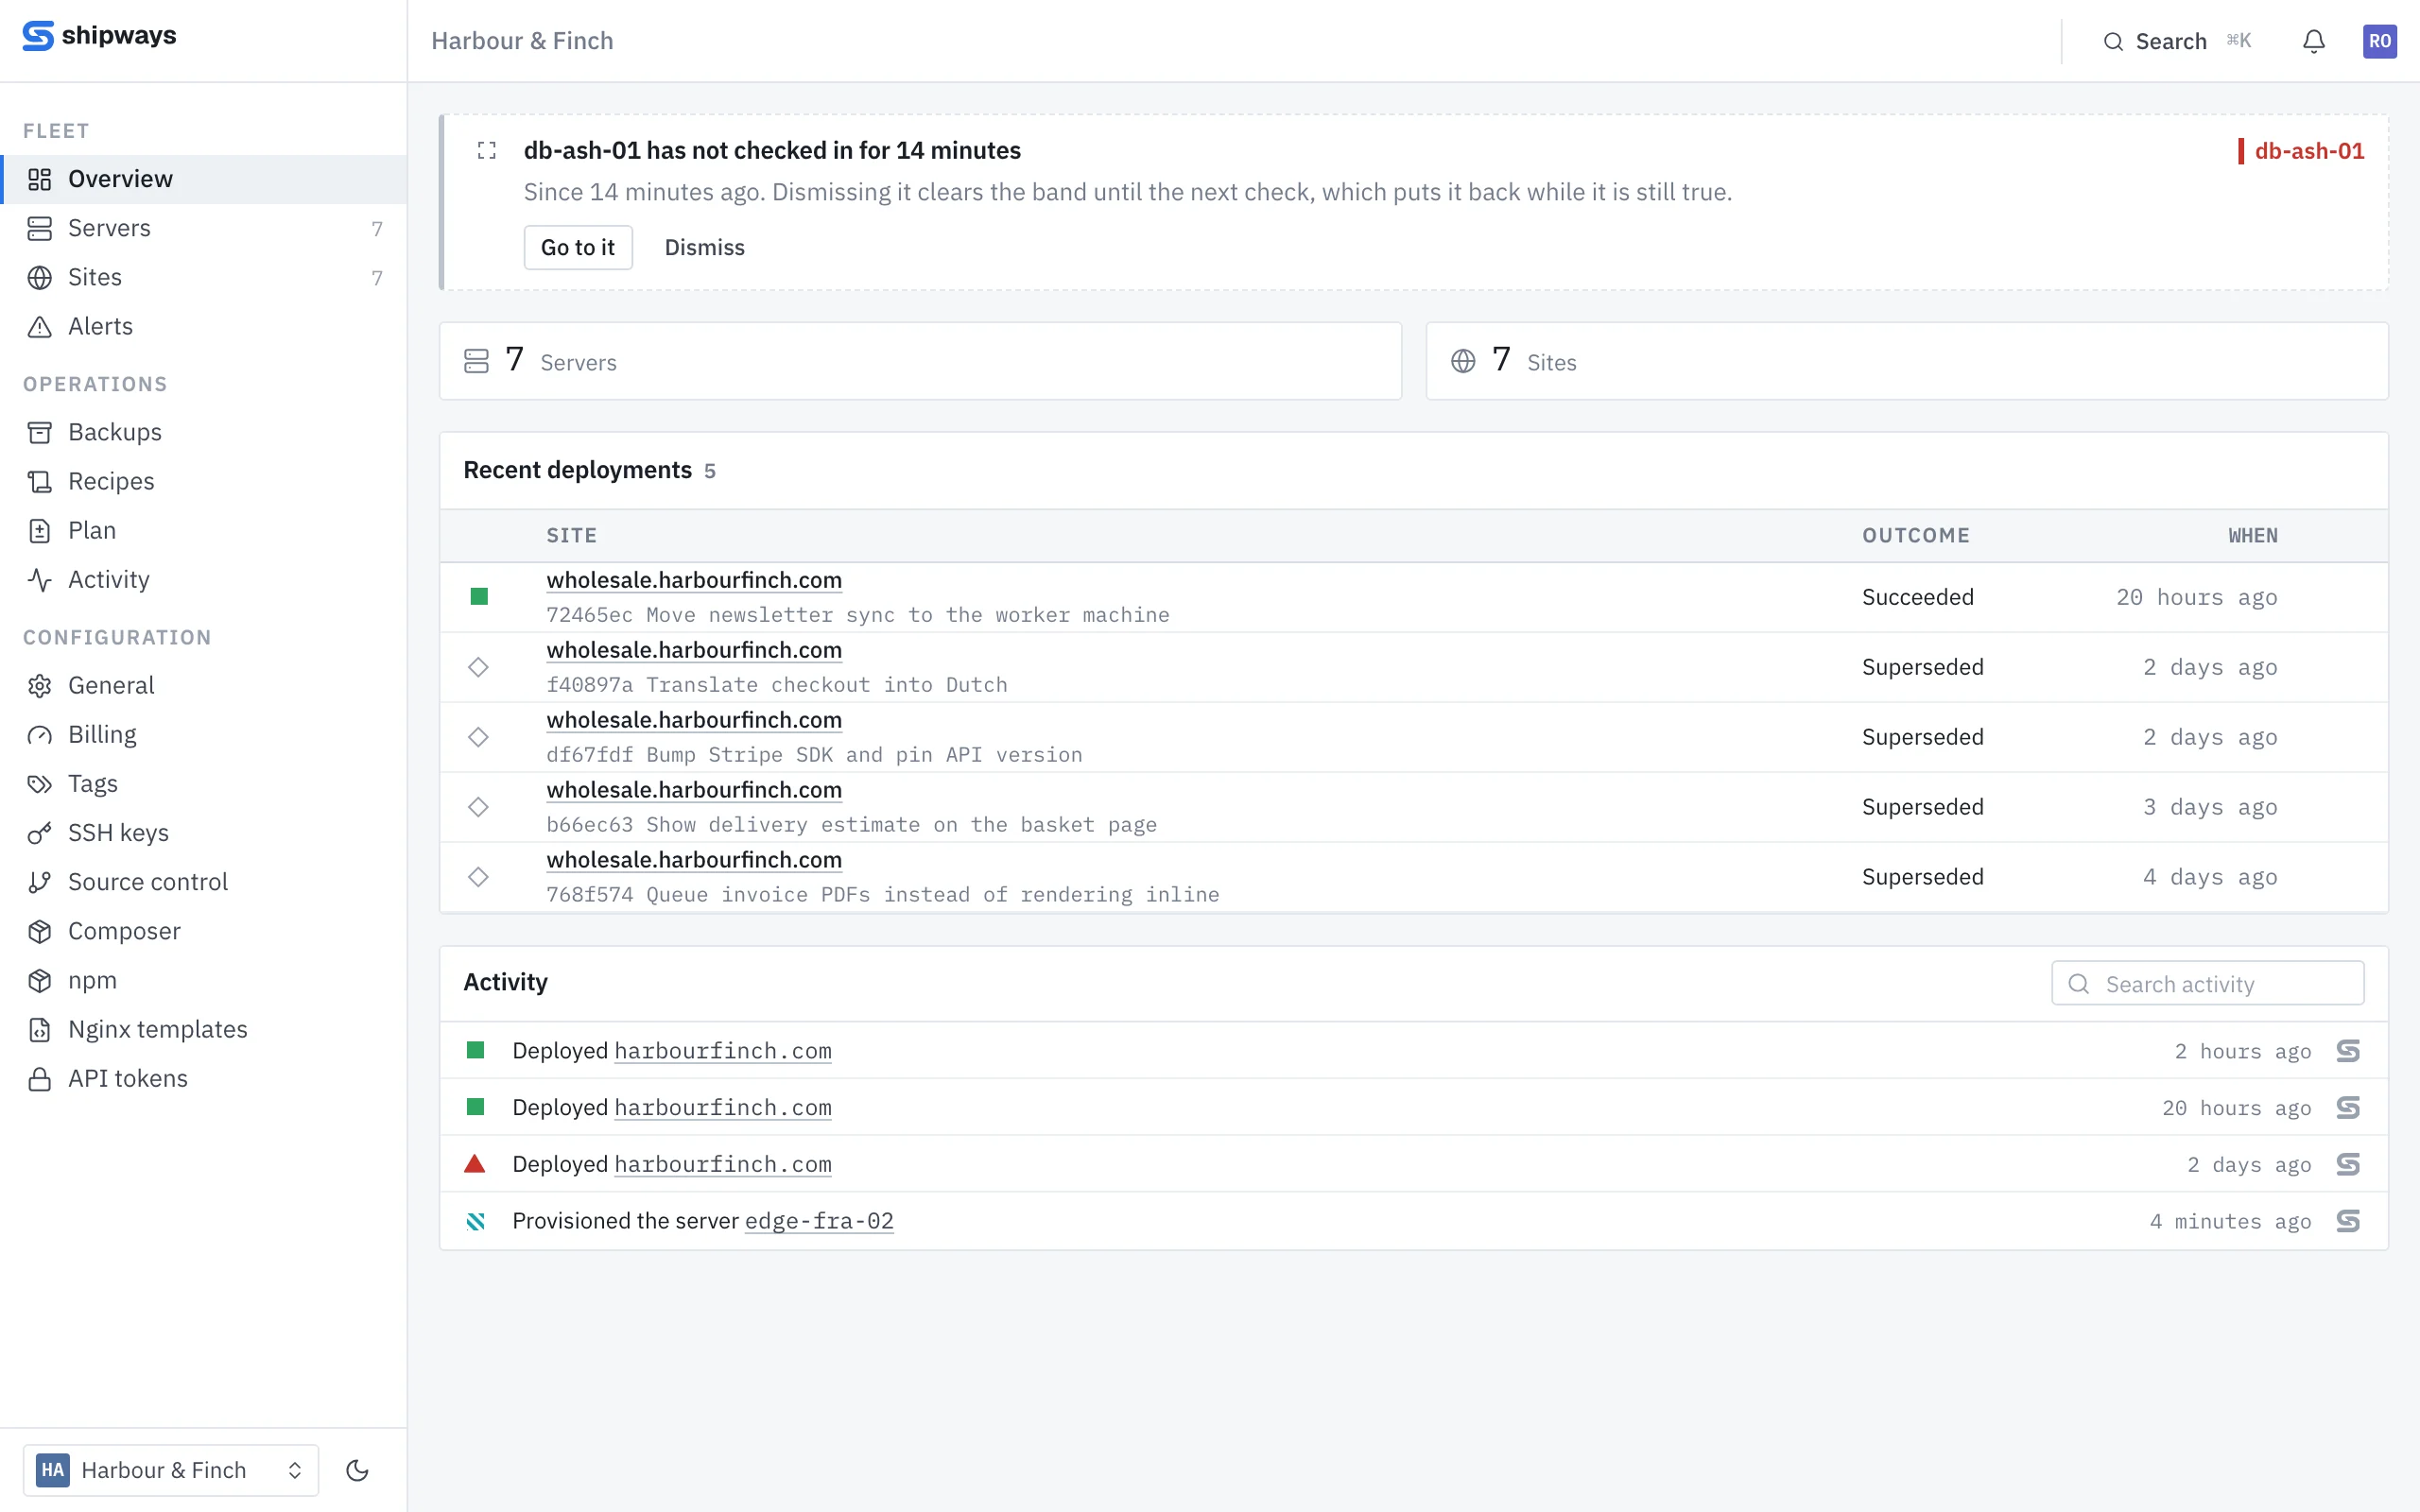
Task: Open the edge-fra-02 server link
Action: pyautogui.click(x=819, y=1221)
